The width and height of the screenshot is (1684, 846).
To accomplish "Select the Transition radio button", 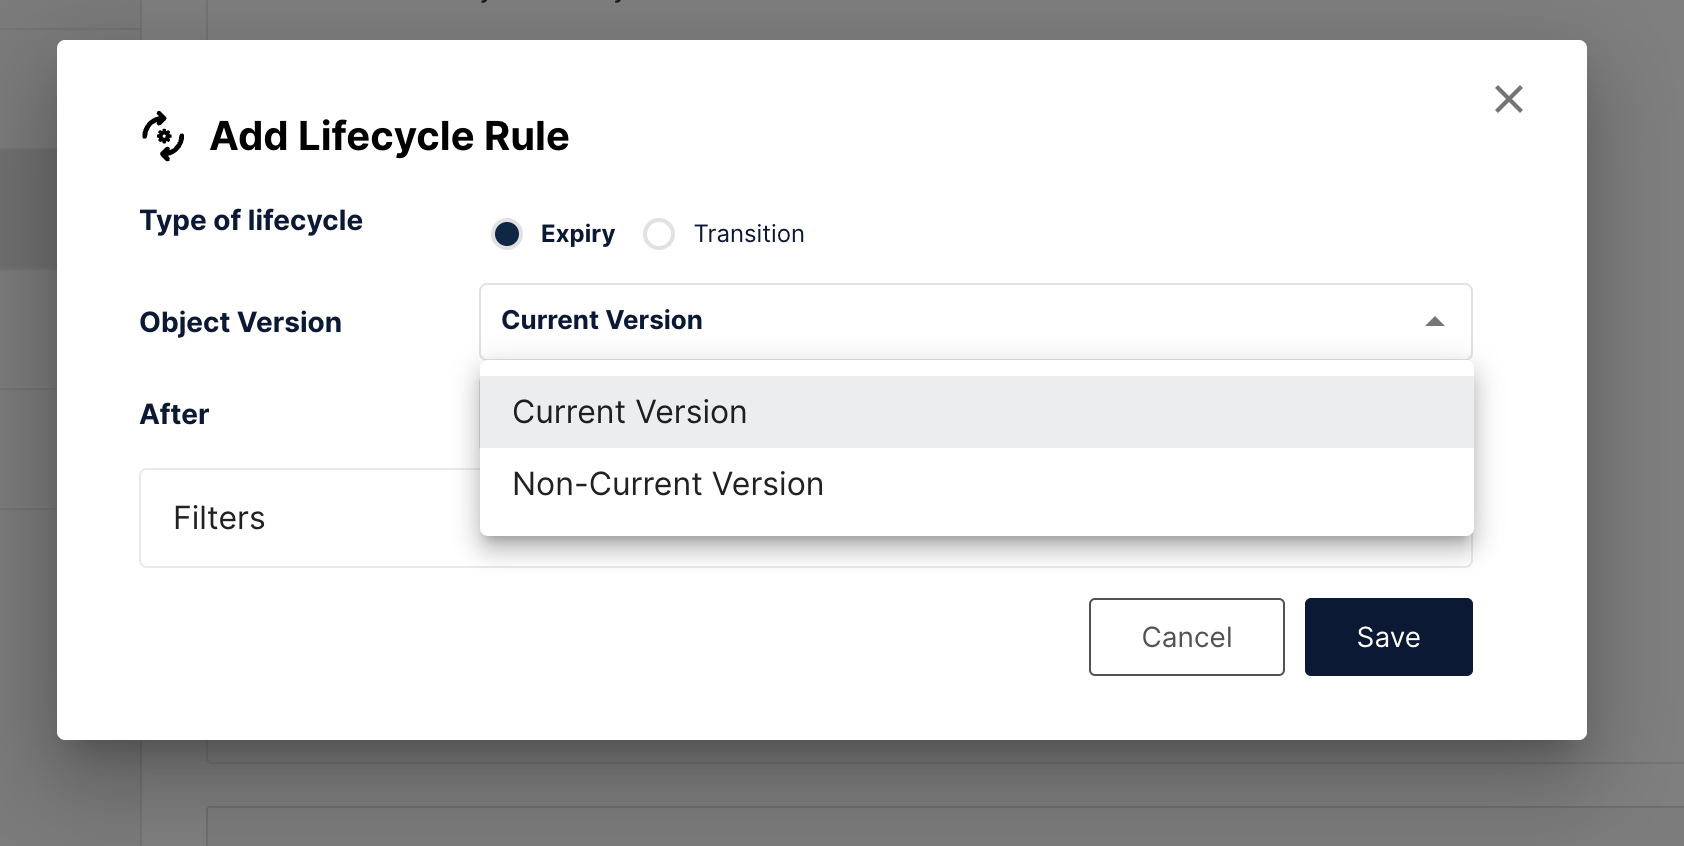I will (659, 234).
